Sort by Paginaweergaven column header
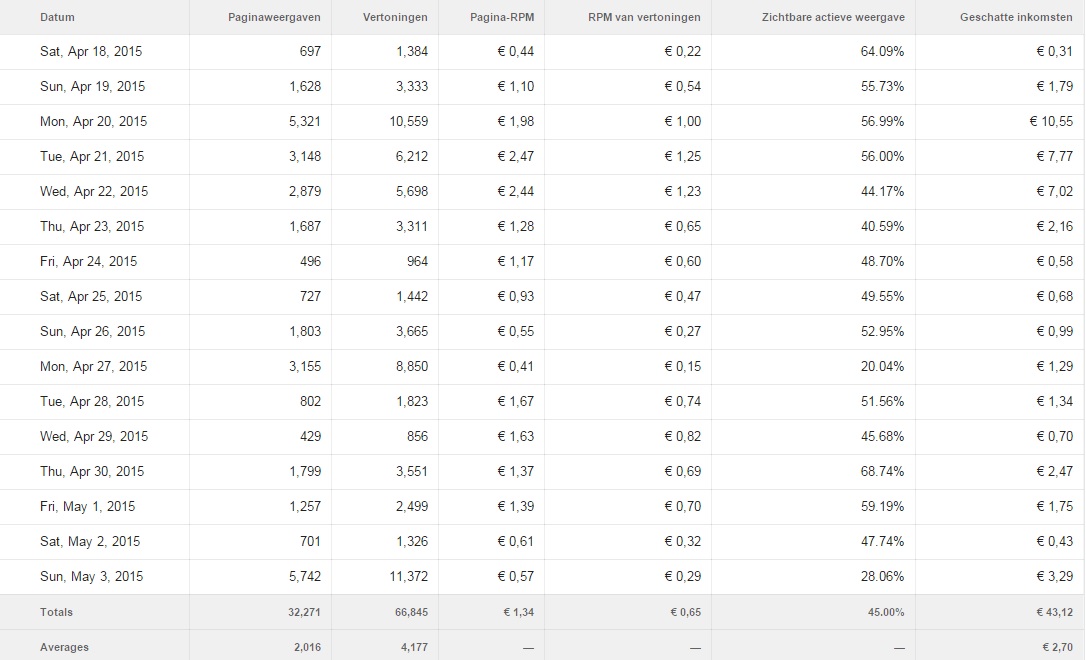1086x660 pixels. [274, 17]
